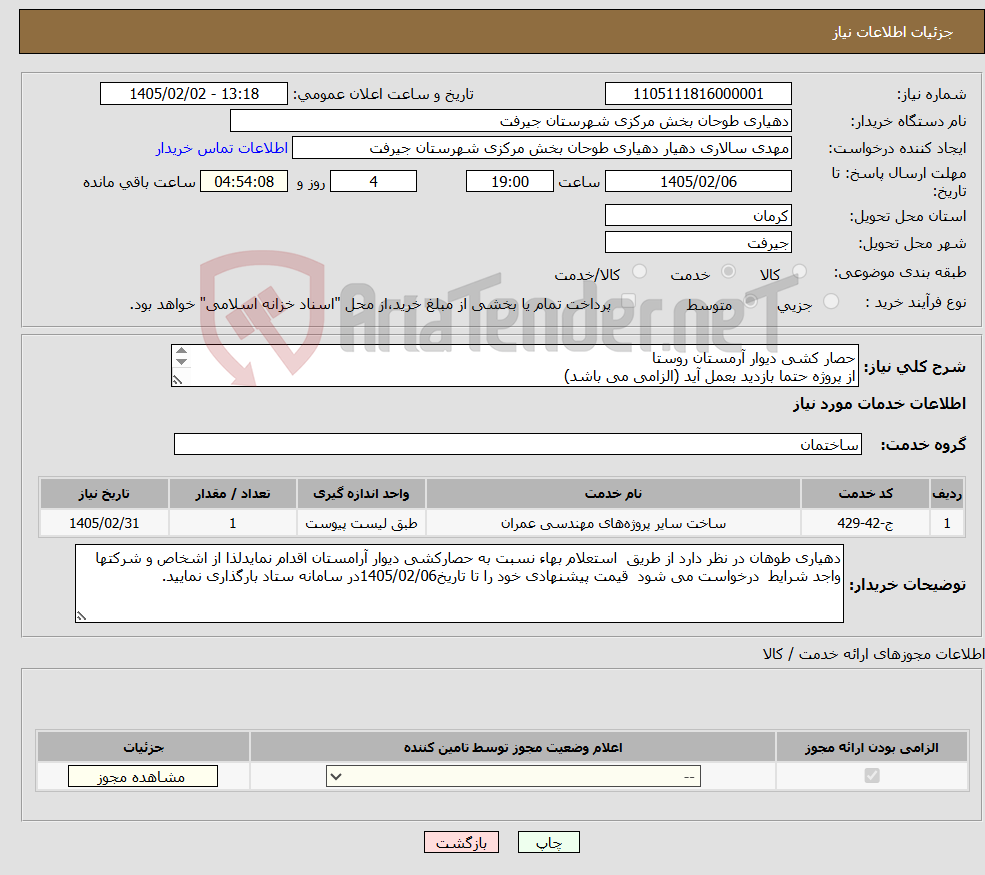Click the واحد اندازه گیری column header

pyautogui.click(x=361, y=494)
